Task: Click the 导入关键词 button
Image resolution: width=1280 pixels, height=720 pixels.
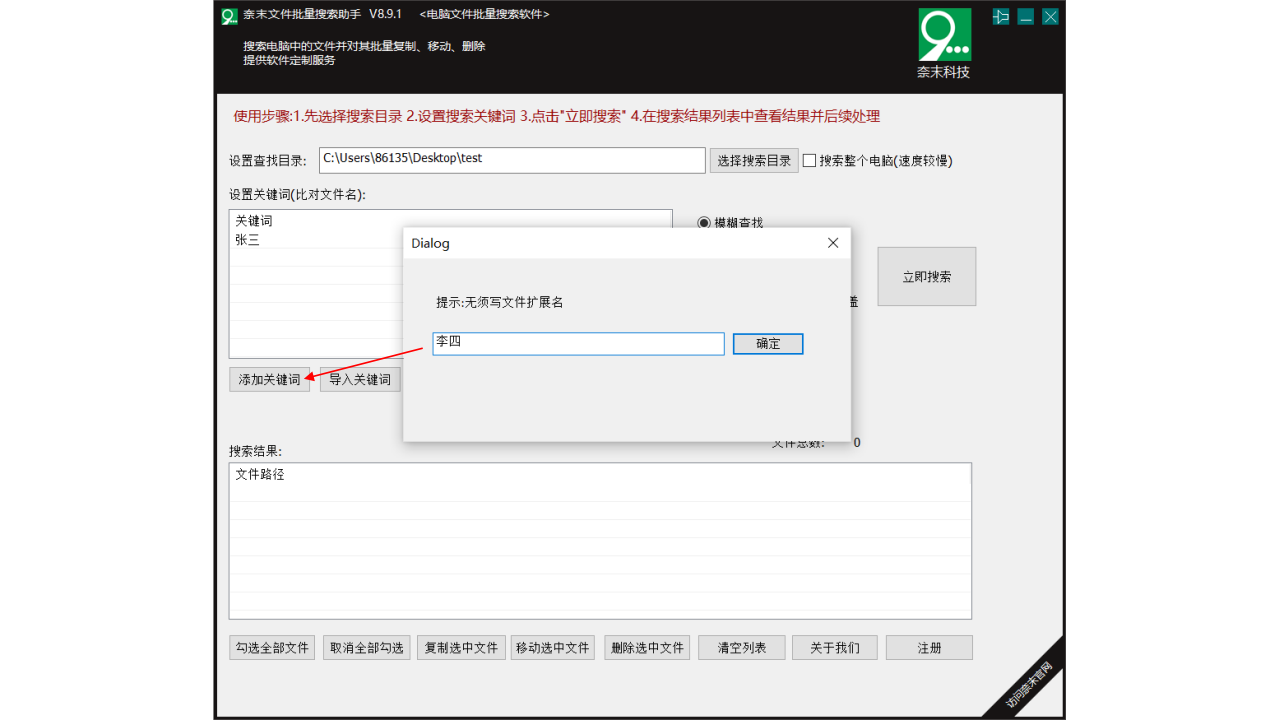Action: [x=360, y=378]
